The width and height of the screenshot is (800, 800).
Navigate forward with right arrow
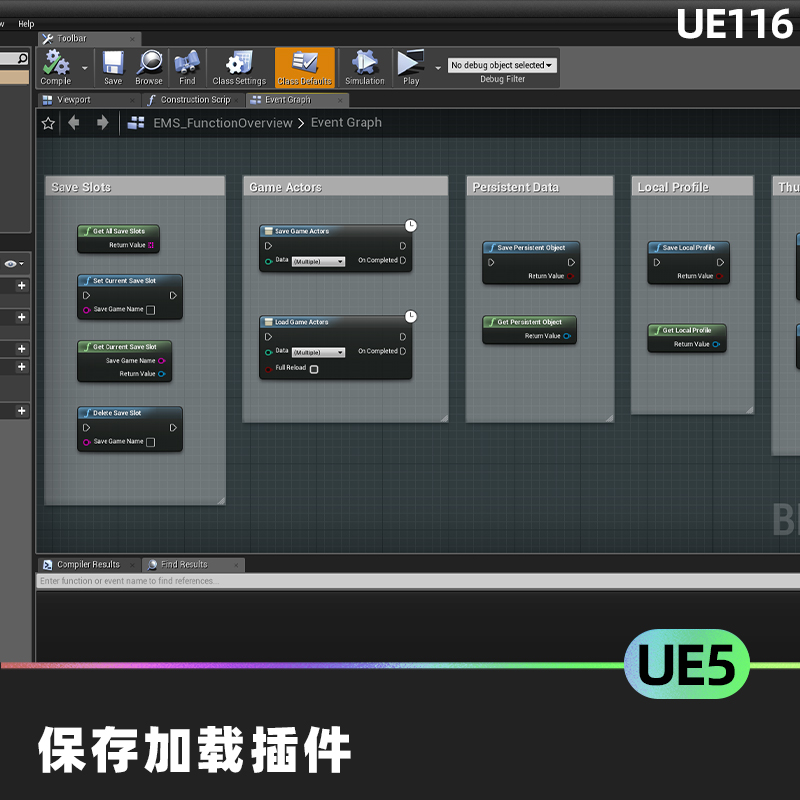(103, 122)
